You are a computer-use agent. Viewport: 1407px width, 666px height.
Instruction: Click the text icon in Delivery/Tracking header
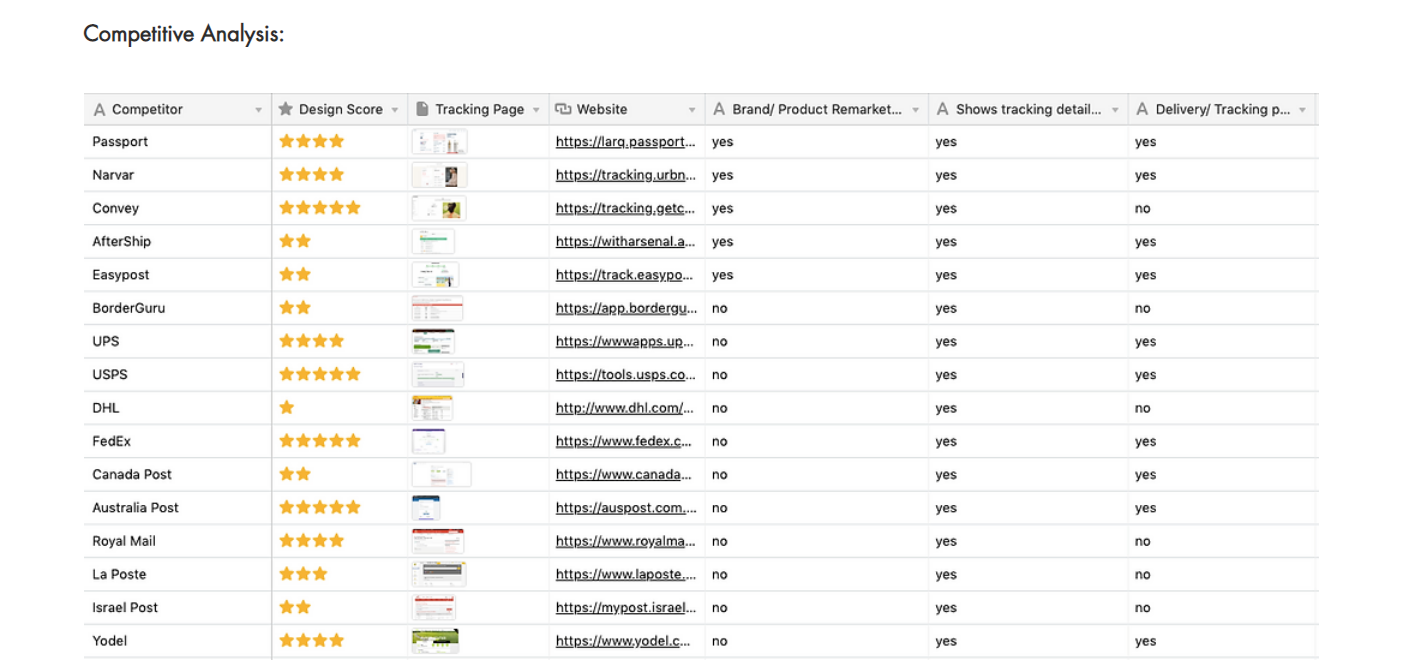point(1142,109)
